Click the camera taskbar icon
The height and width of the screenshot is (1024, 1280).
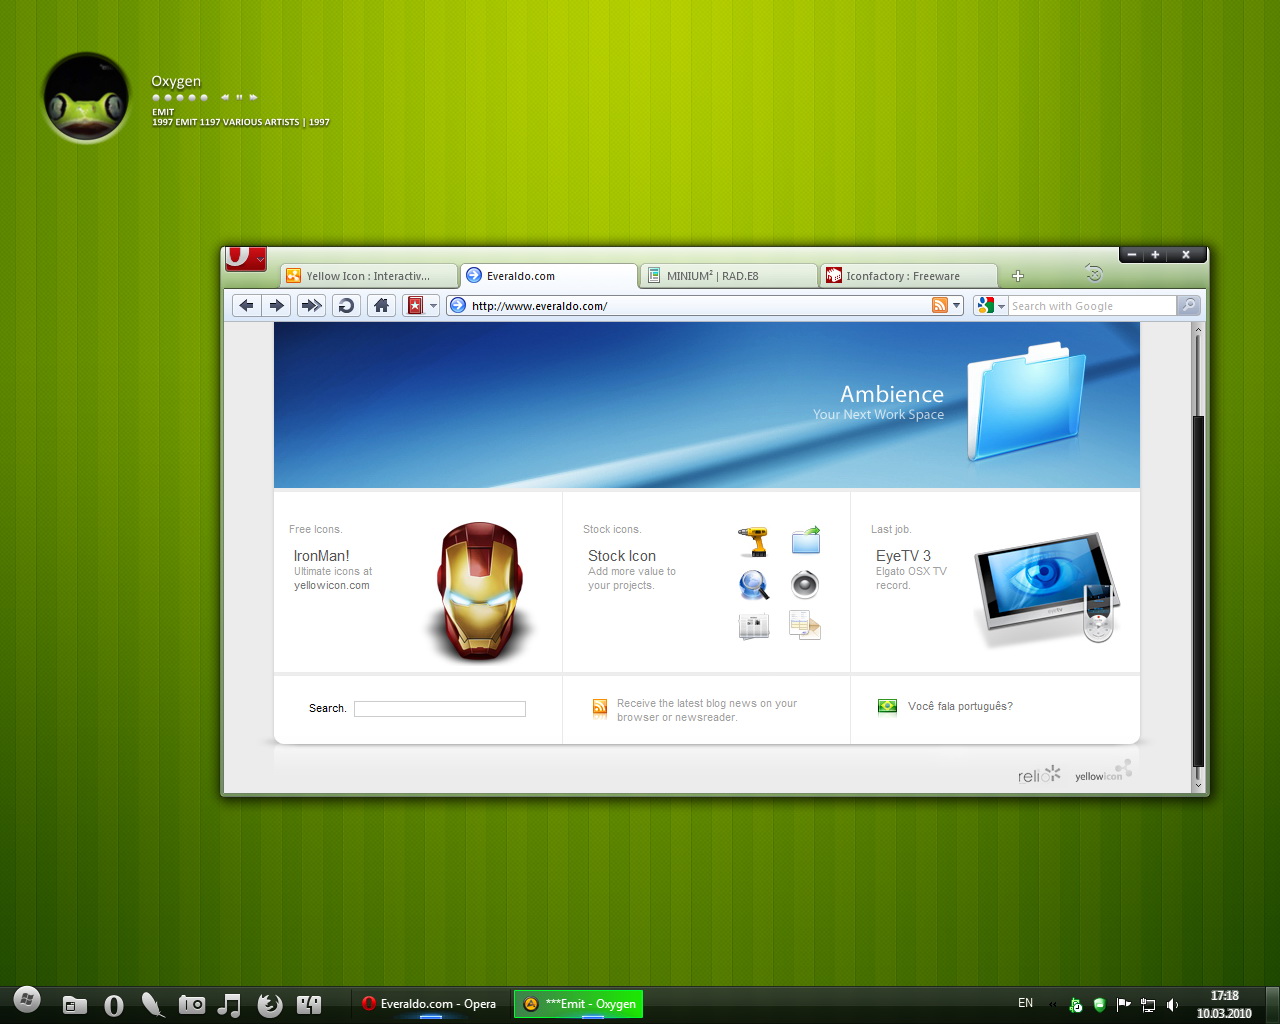coord(191,1004)
